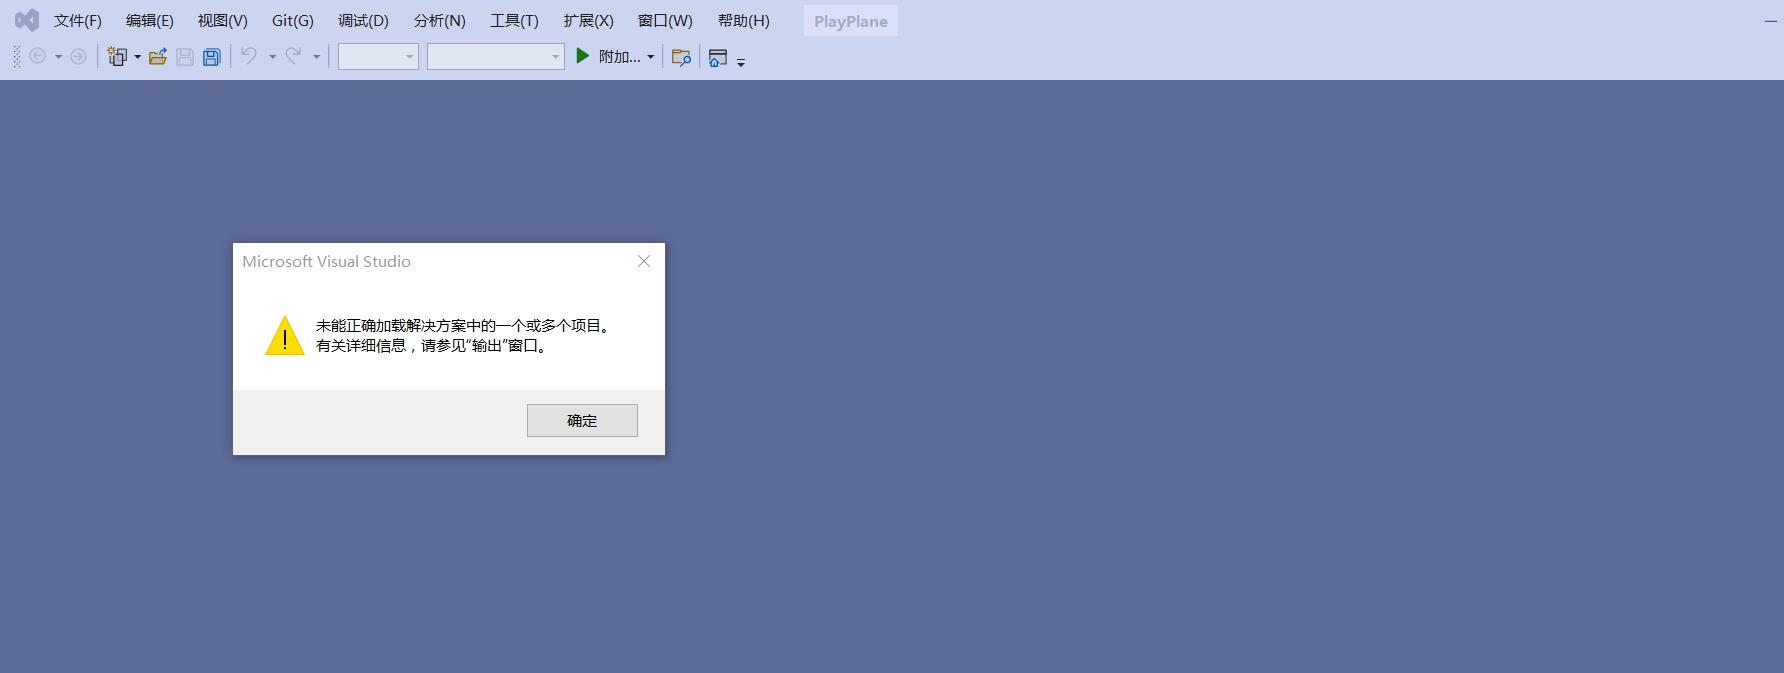This screenshot has width=1784, height=673.
Task: Expand the dropdown next to 附加...
Action: [650, 57]
